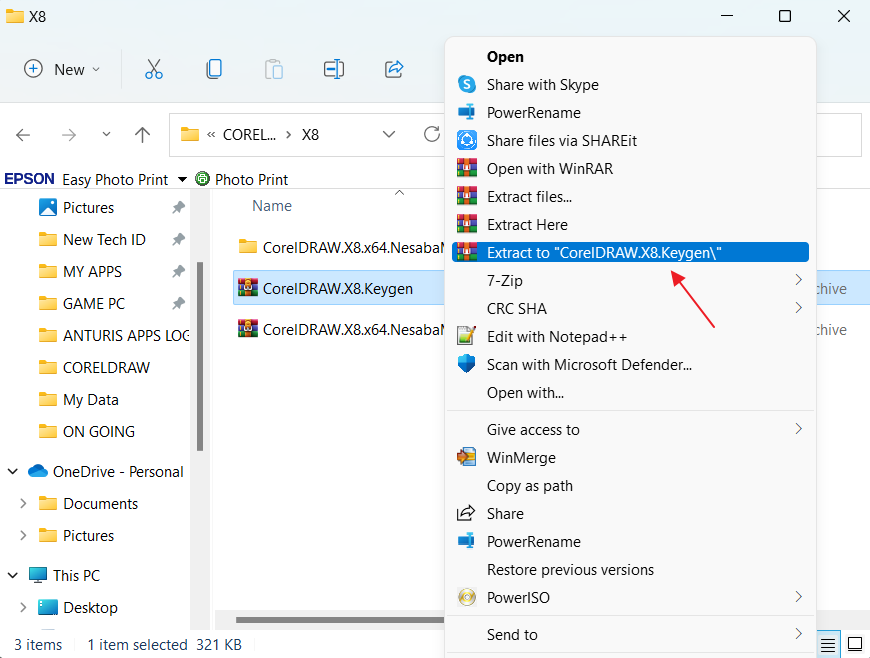Click the pin icon beside Pictures

[x=178, y=207]
